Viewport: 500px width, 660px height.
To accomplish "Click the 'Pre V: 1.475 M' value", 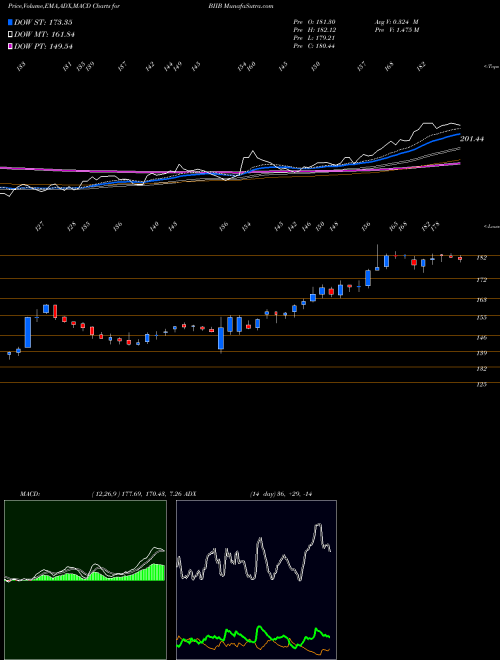I will 396,30.
